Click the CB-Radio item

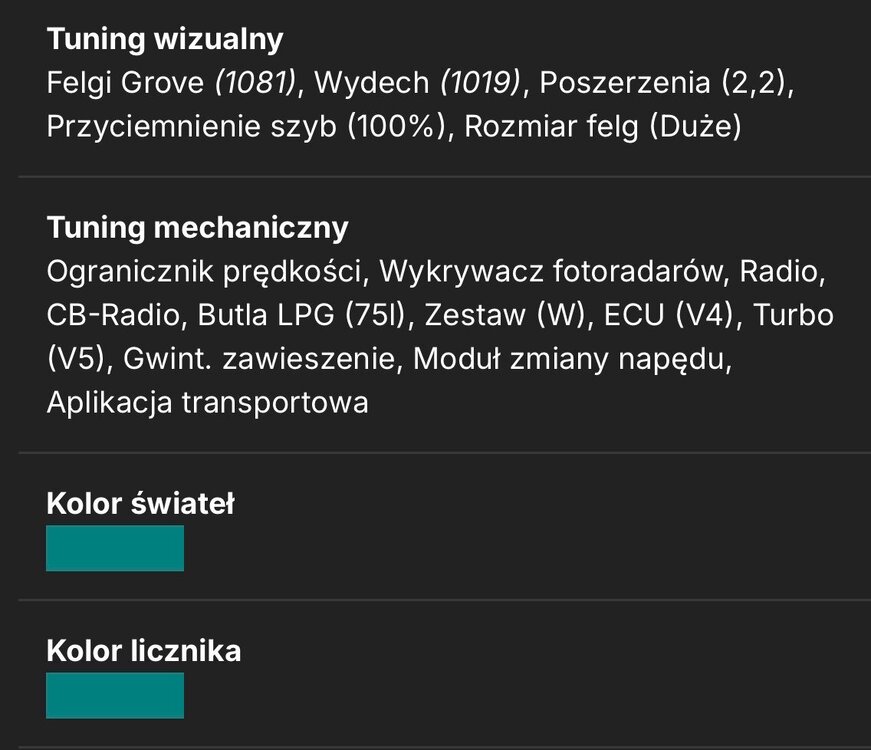[113, 315]
